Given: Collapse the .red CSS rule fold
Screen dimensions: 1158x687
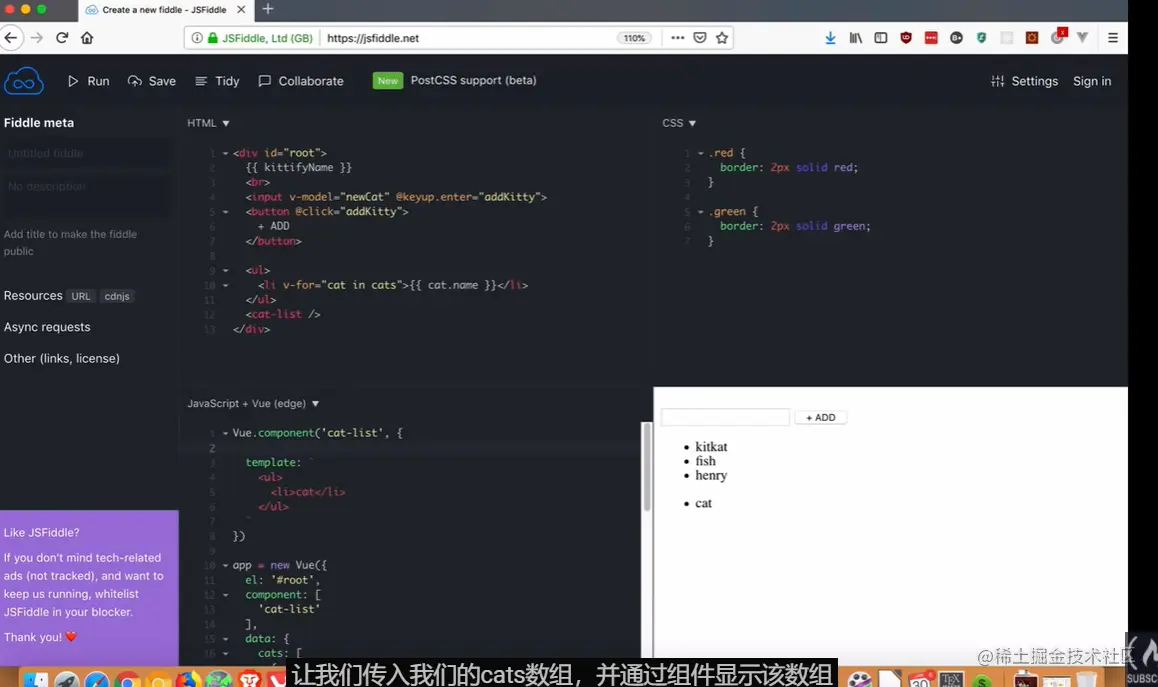Looking at the screenshot, I should click(x=700, y=154).
